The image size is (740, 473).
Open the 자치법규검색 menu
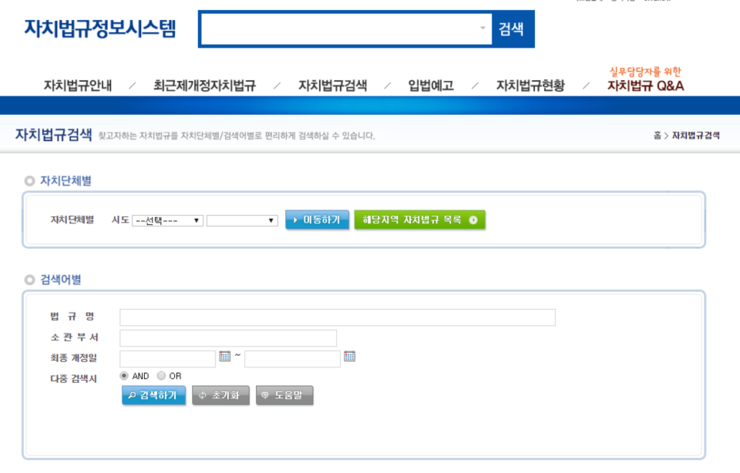(x=333, y=86)
